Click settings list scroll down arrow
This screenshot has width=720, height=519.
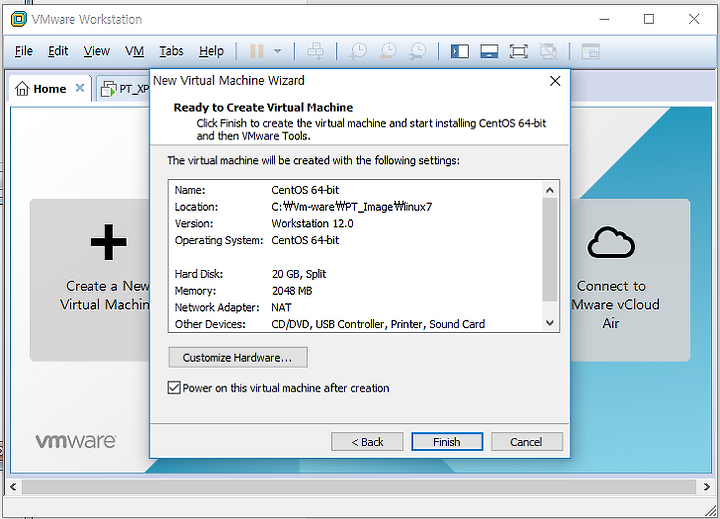550,323
